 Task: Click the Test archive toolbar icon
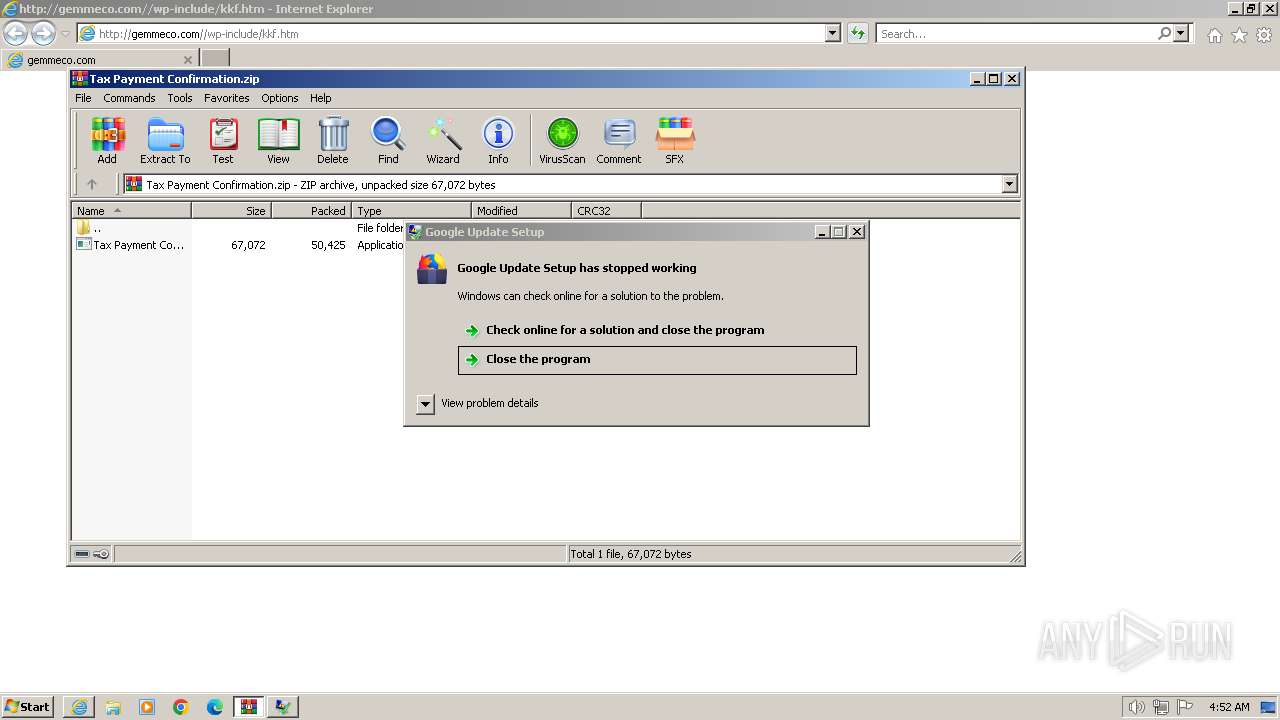(x=223, y=141)
